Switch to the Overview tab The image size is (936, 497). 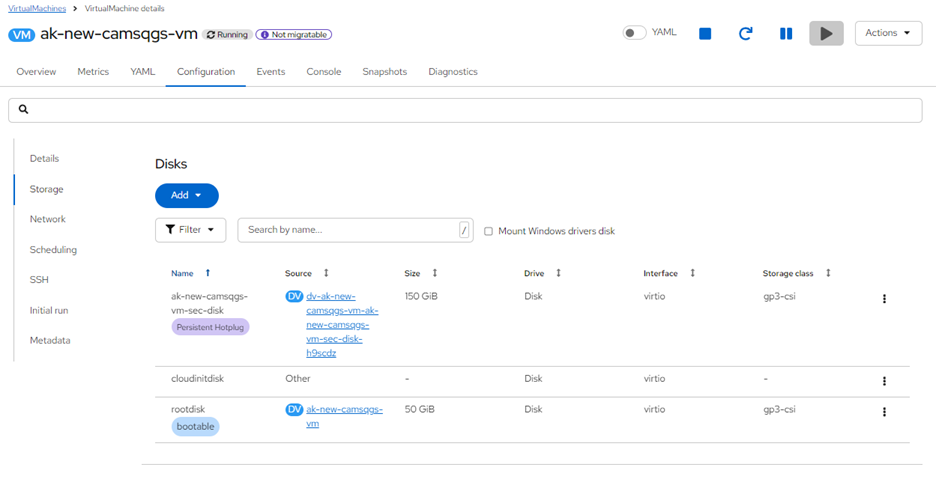pos(36,72)
